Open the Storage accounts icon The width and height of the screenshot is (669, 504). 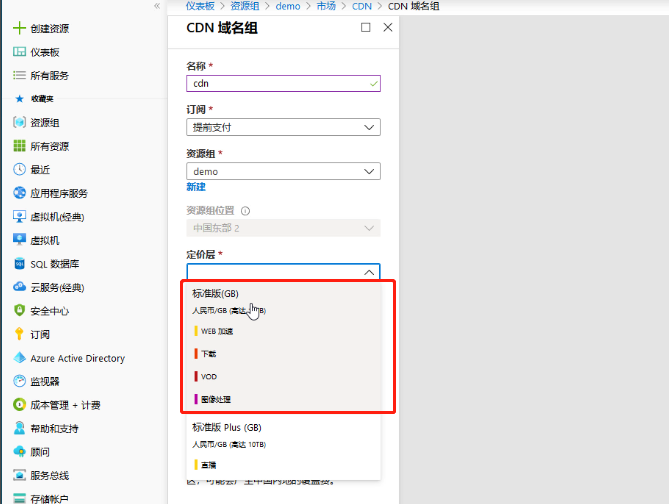click(19, 498)
